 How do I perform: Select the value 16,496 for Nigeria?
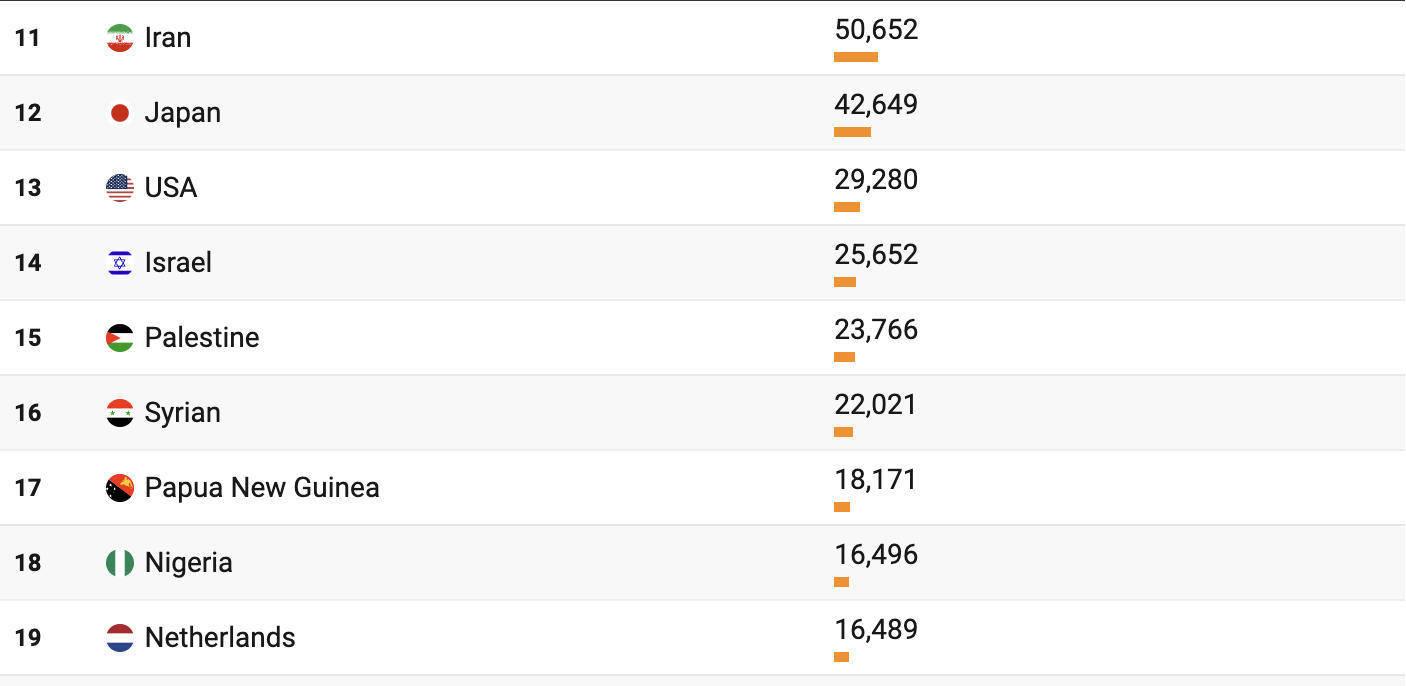click(x=876, y=555)
